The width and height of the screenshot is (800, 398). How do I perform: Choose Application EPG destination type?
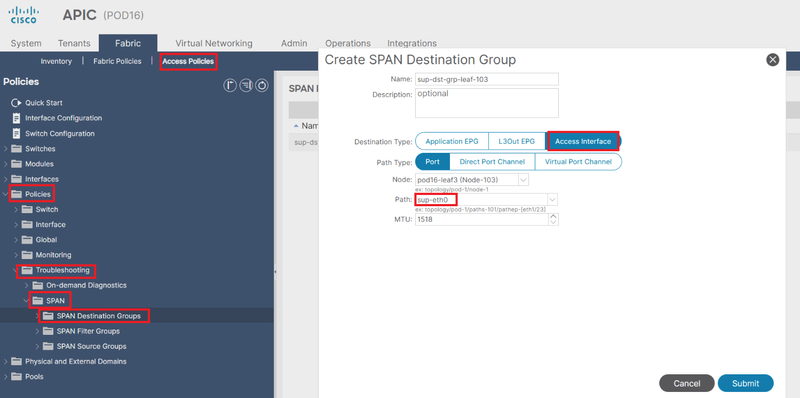tap(452, 141)
